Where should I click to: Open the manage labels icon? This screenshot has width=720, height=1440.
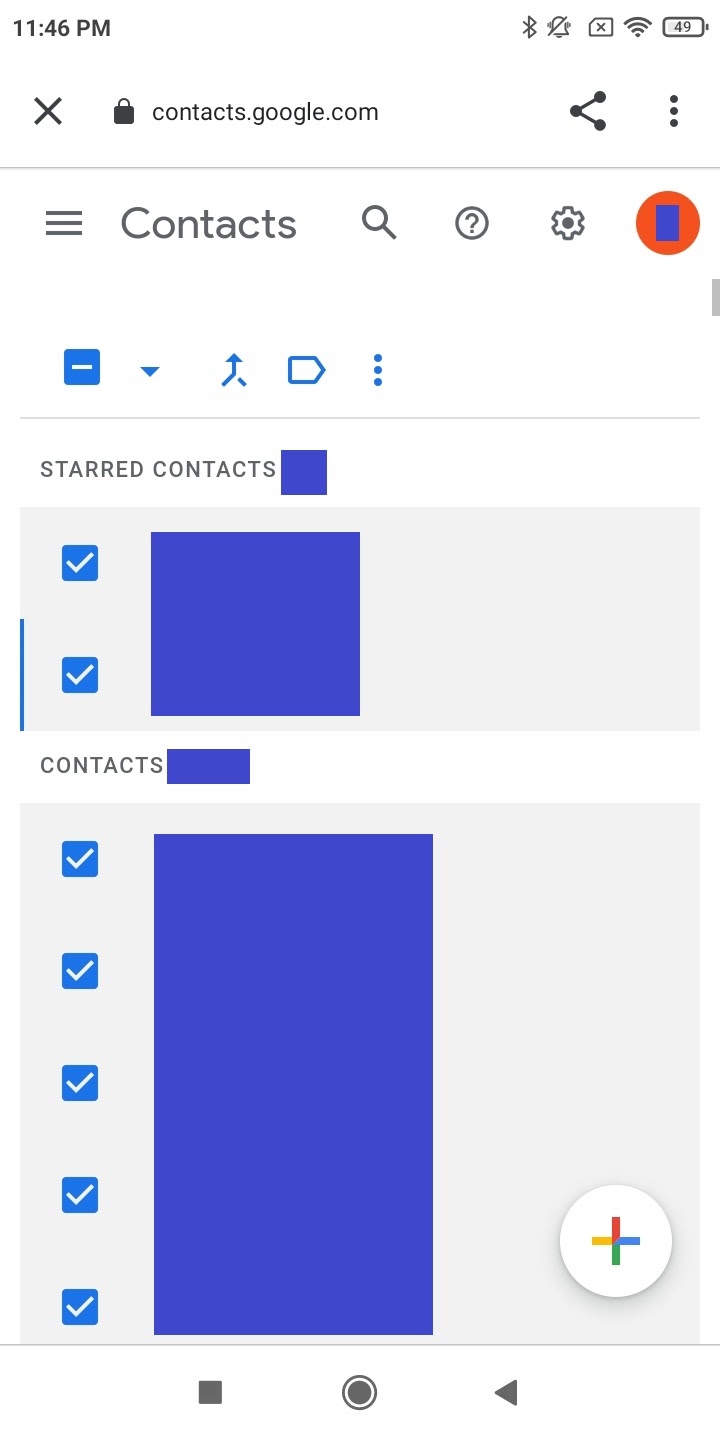coord(306,370)
